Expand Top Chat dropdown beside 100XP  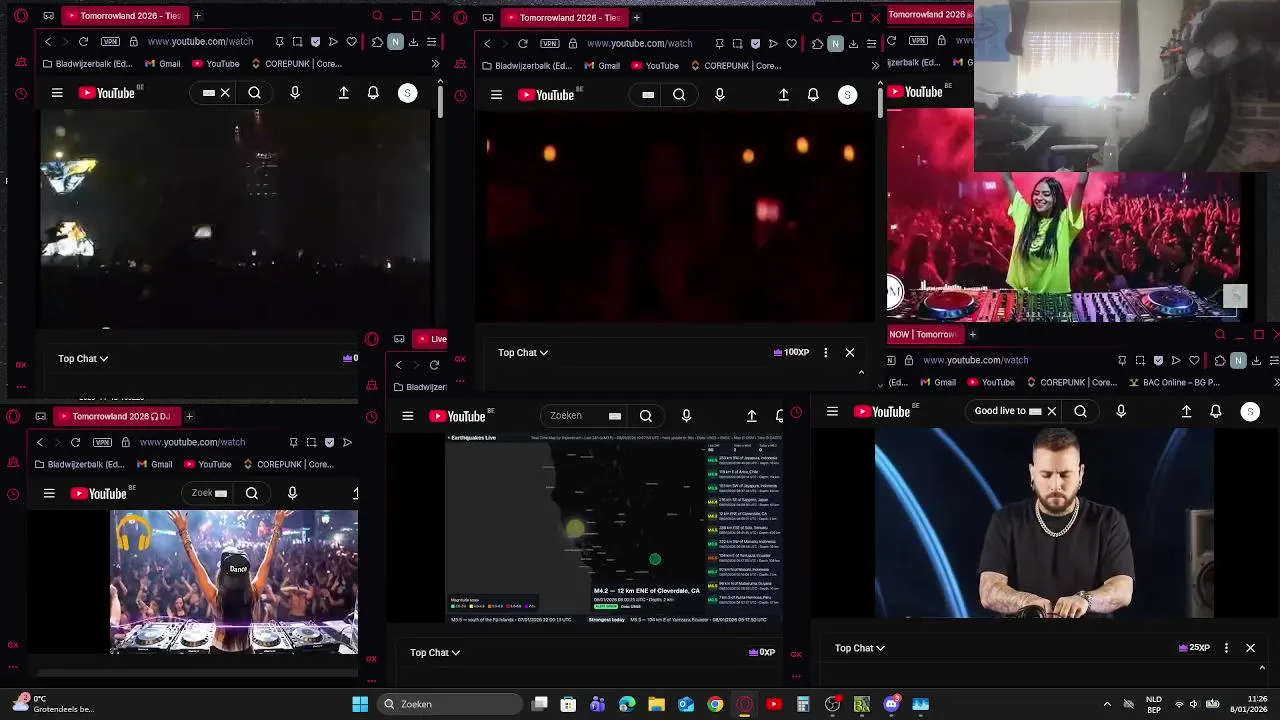(523, 352)
